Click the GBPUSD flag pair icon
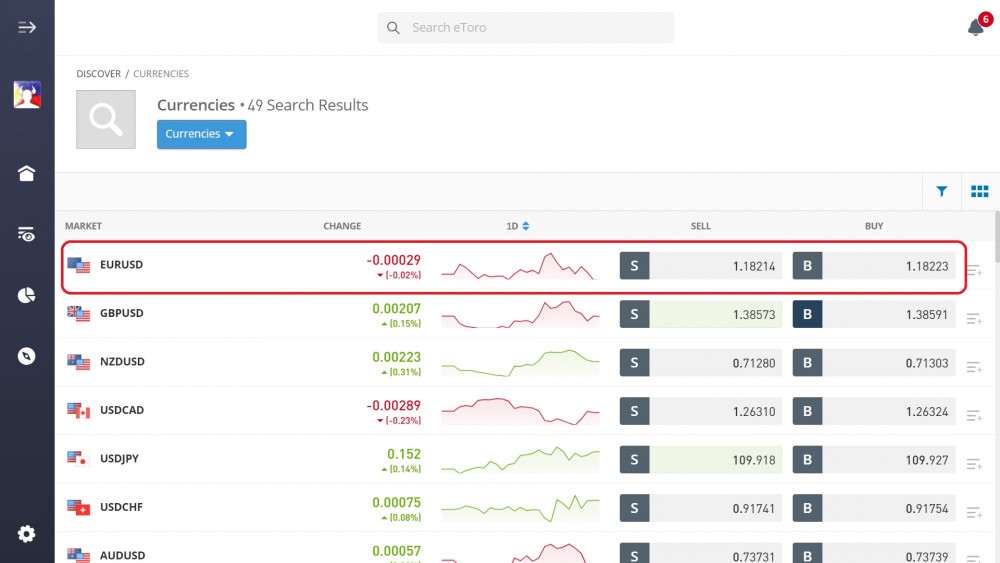This screenshot has width=1000, height=563. [78, 314]
